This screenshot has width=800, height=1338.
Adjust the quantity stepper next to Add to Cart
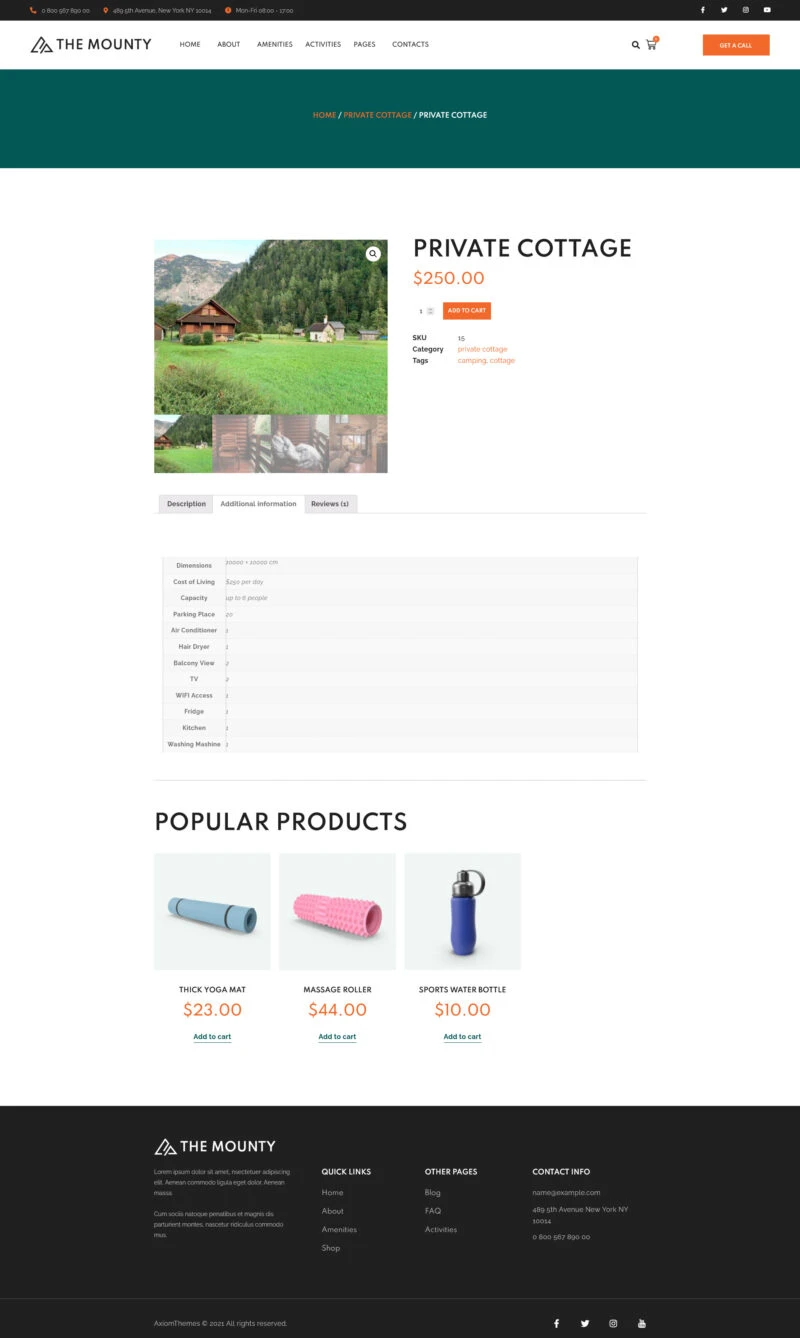[x=430, y=311]
